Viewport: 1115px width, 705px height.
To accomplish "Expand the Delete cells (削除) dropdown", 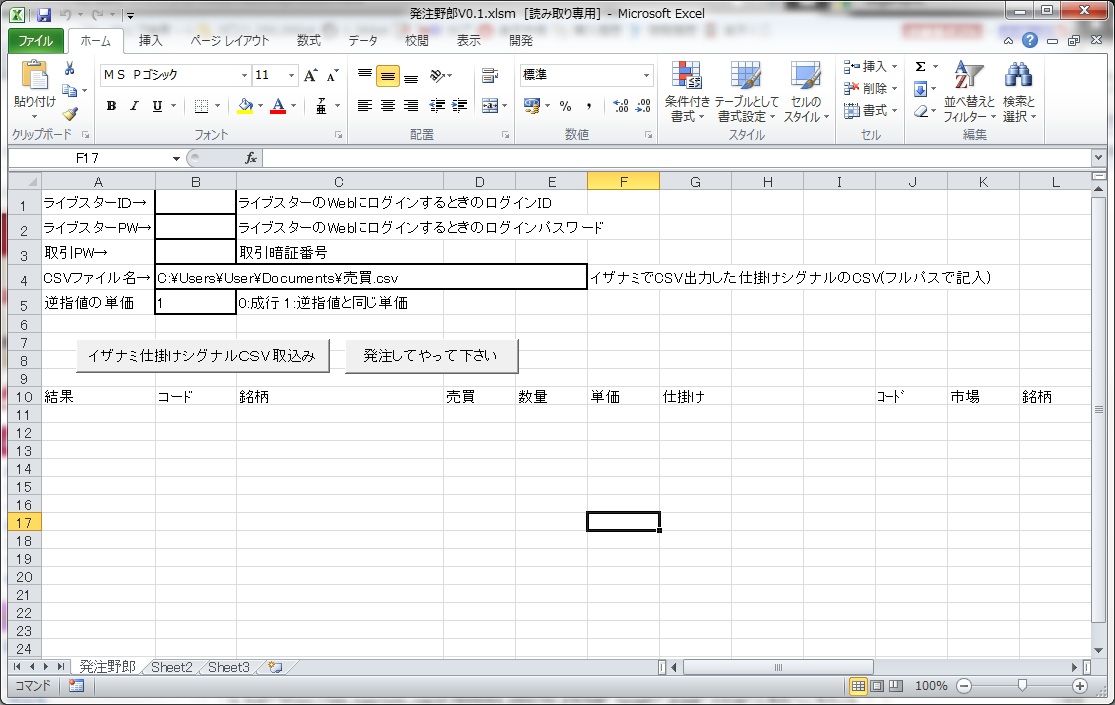I will tap(895, 89).
